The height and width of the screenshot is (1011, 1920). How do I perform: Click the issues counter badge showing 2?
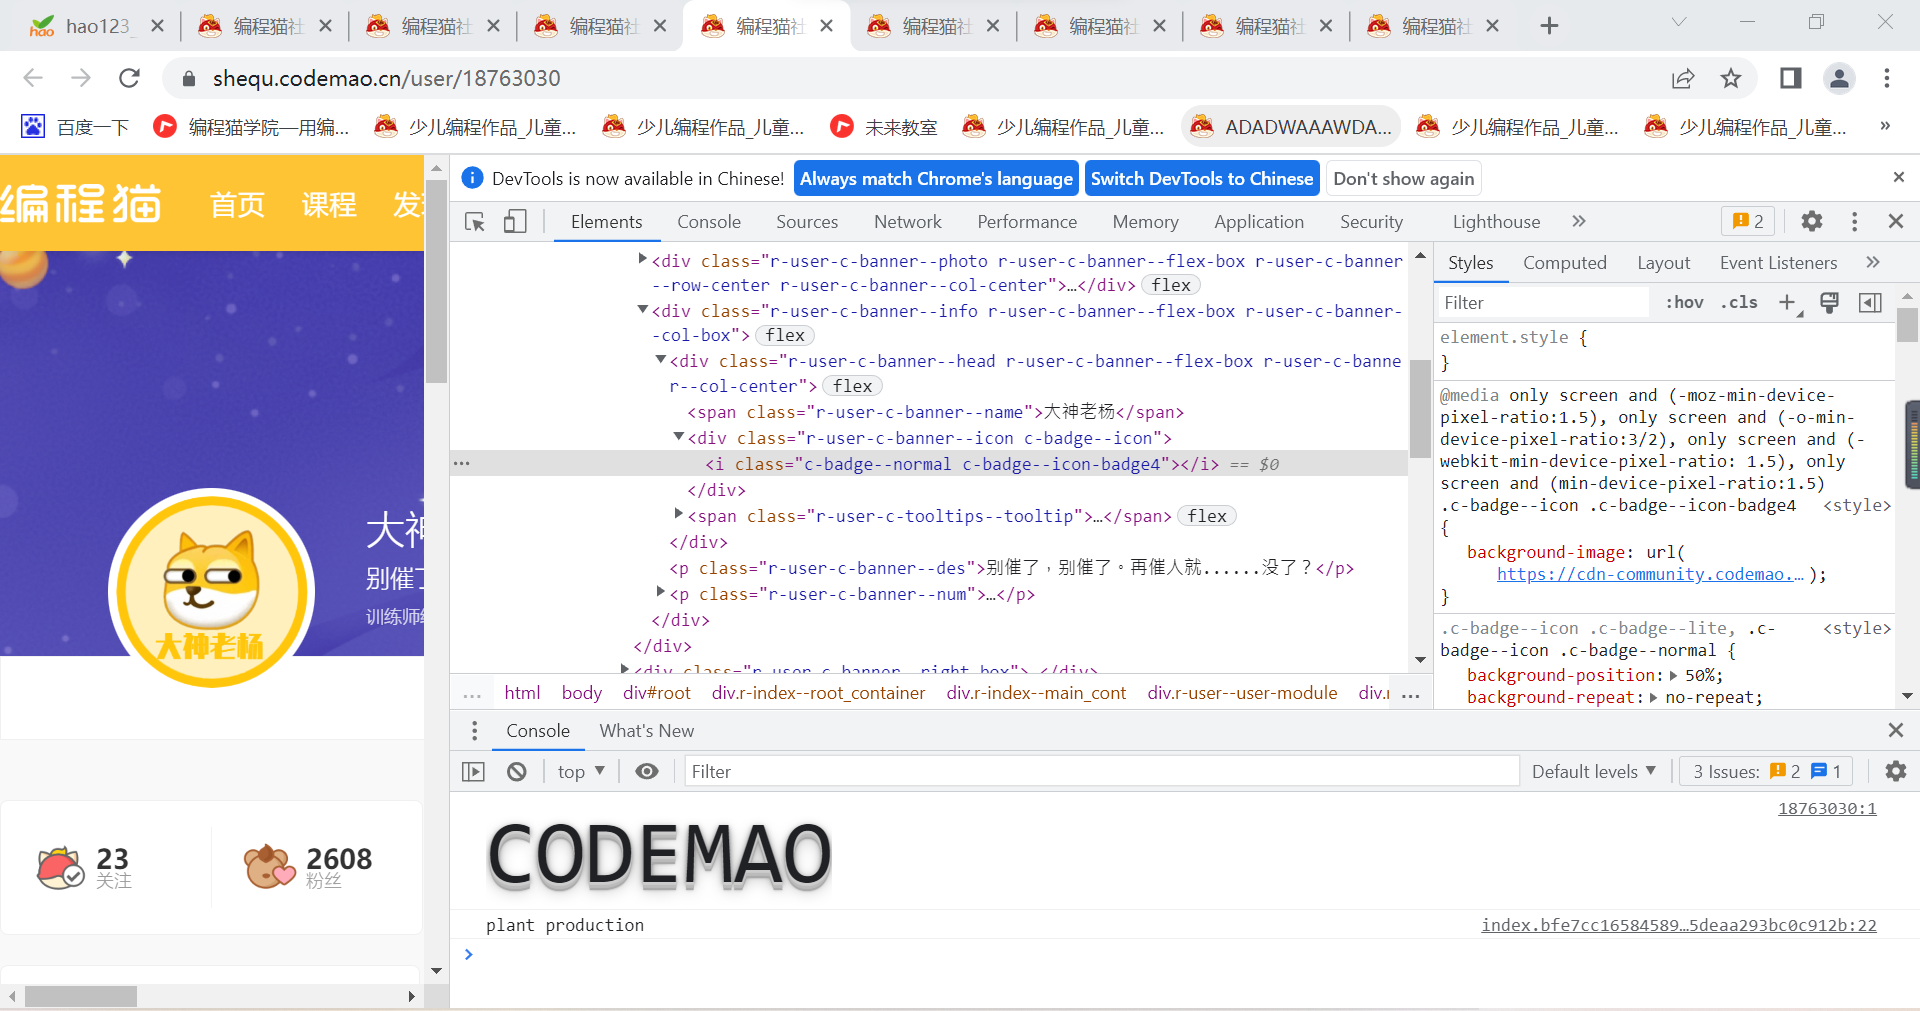(x=1748, y=221)
